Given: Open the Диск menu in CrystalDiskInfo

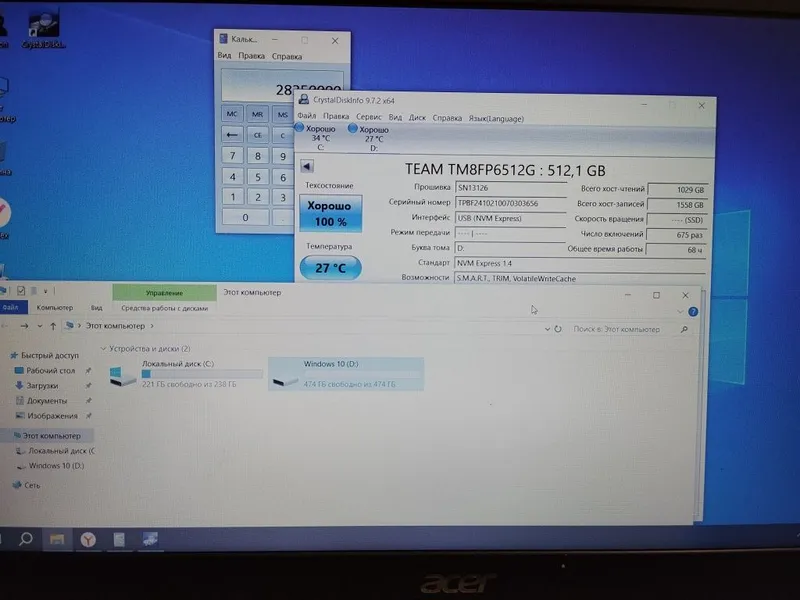Looking at the screenshot, I should click(417, 117).
